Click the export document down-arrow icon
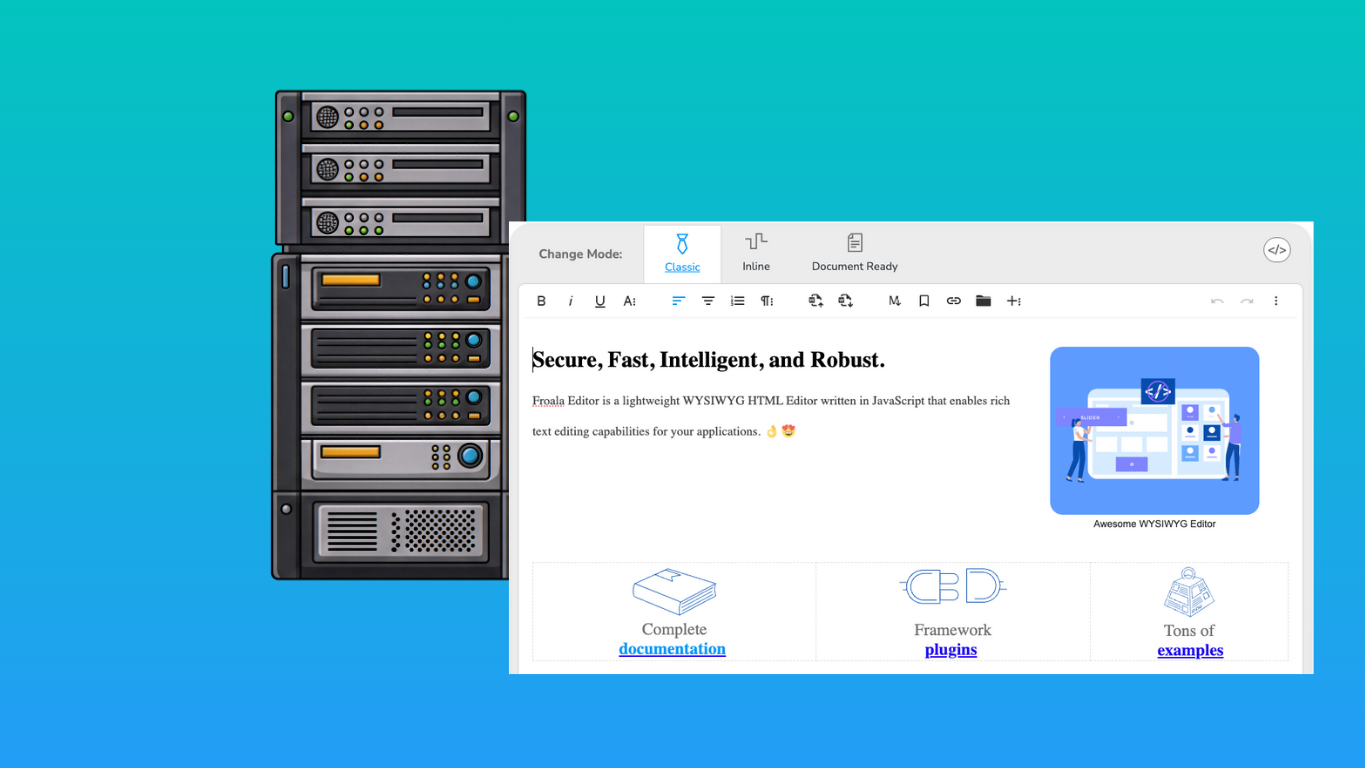The image size is (1365, 768). 845,301
